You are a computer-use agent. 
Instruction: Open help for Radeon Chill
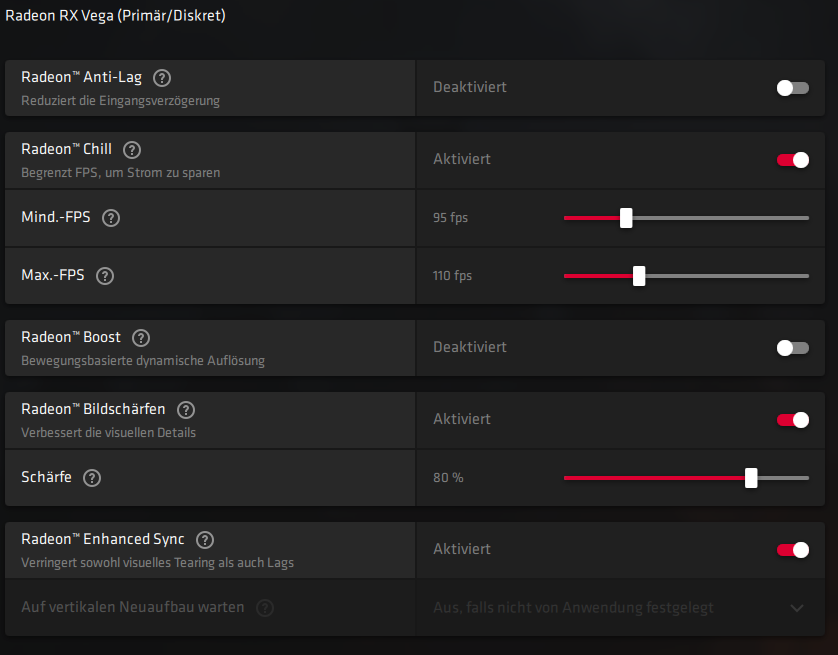tap(130, 149)
